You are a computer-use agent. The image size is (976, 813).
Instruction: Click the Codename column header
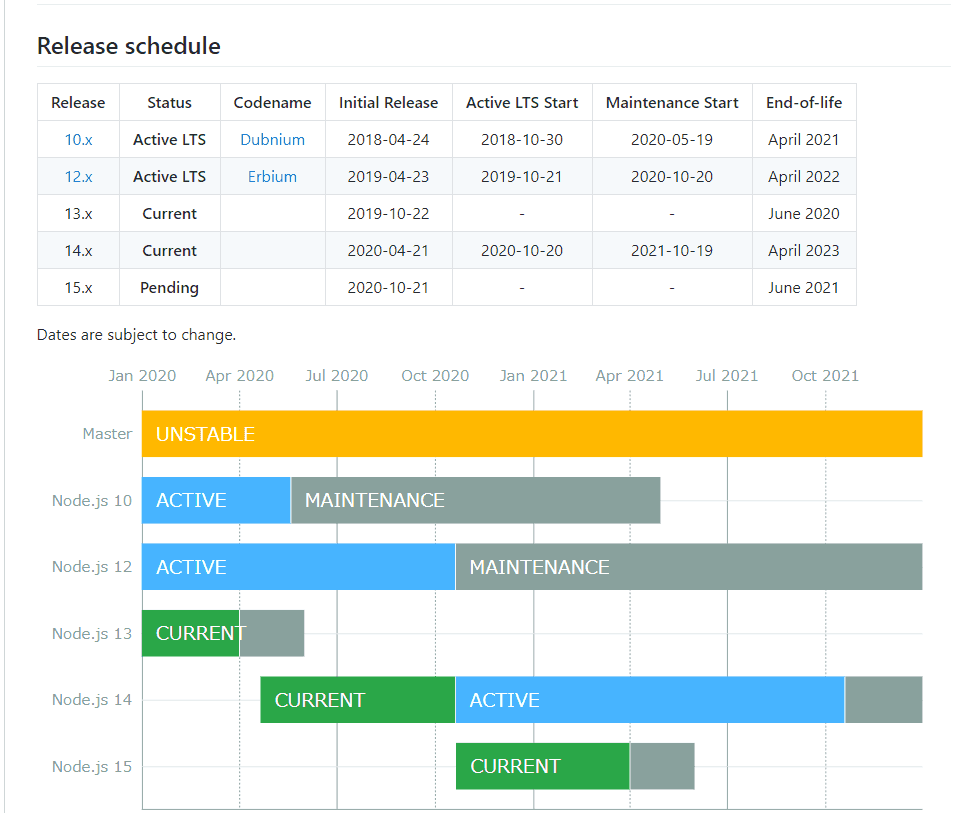click(272, 103)
